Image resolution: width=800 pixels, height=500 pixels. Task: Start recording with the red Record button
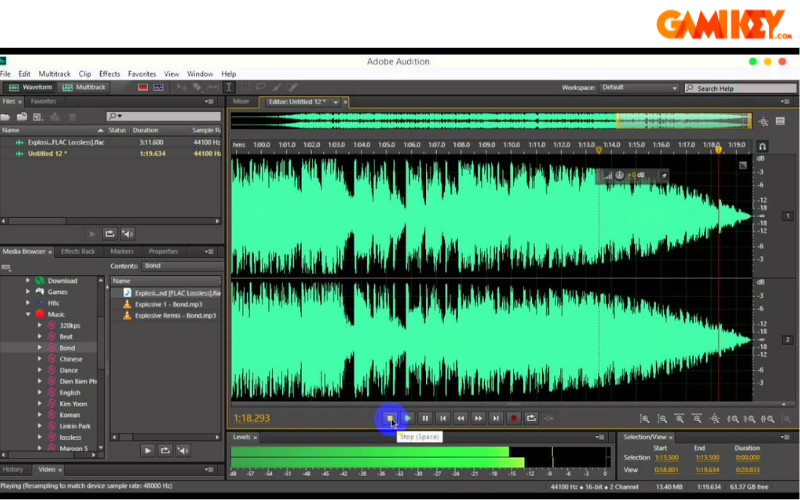coord(514,418)
